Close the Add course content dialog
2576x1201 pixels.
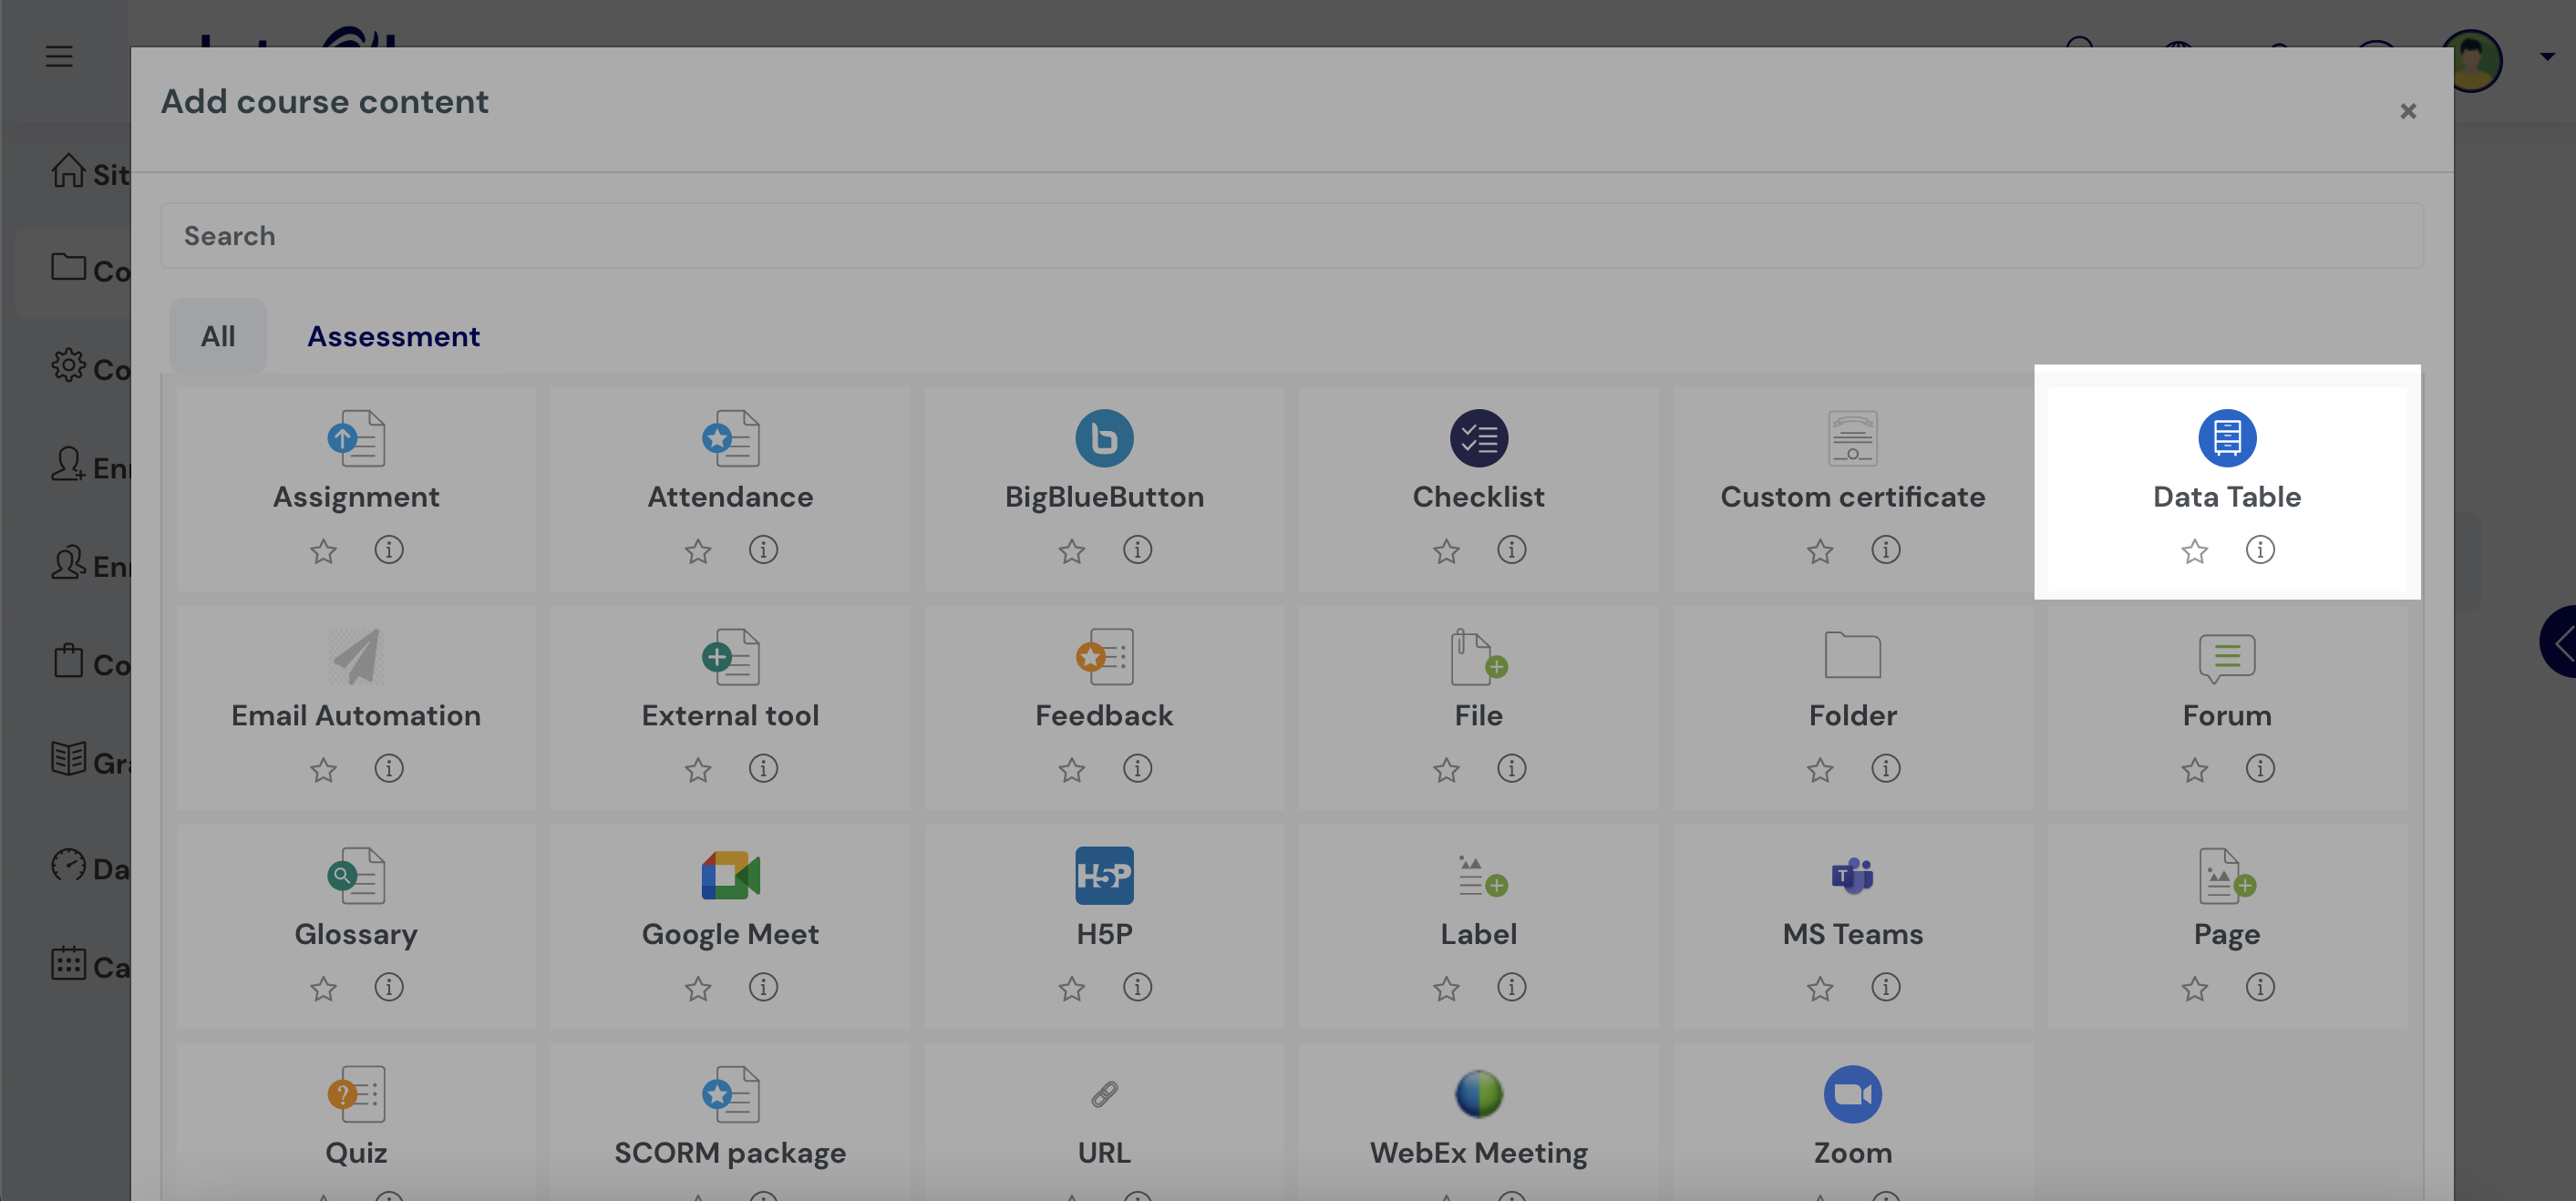point(2408,111)
